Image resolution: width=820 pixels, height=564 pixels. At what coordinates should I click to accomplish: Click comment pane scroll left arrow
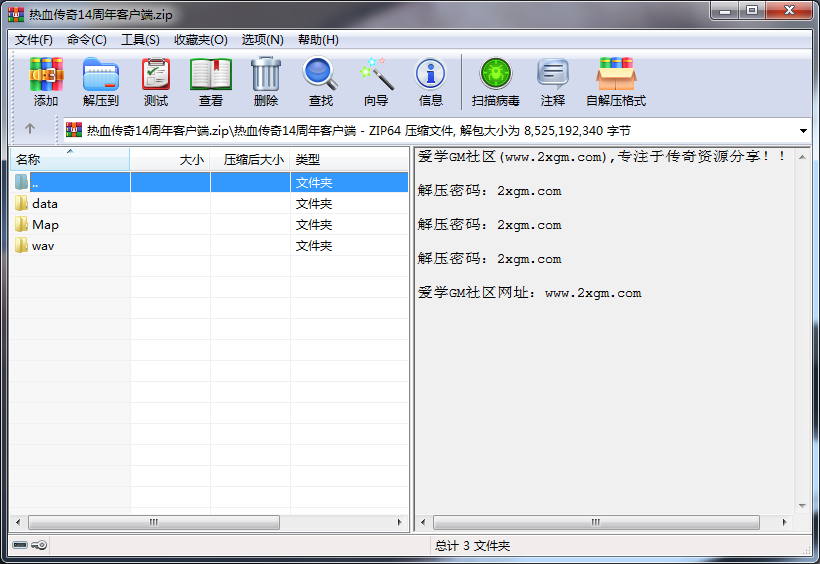click(x=423, y=522)
